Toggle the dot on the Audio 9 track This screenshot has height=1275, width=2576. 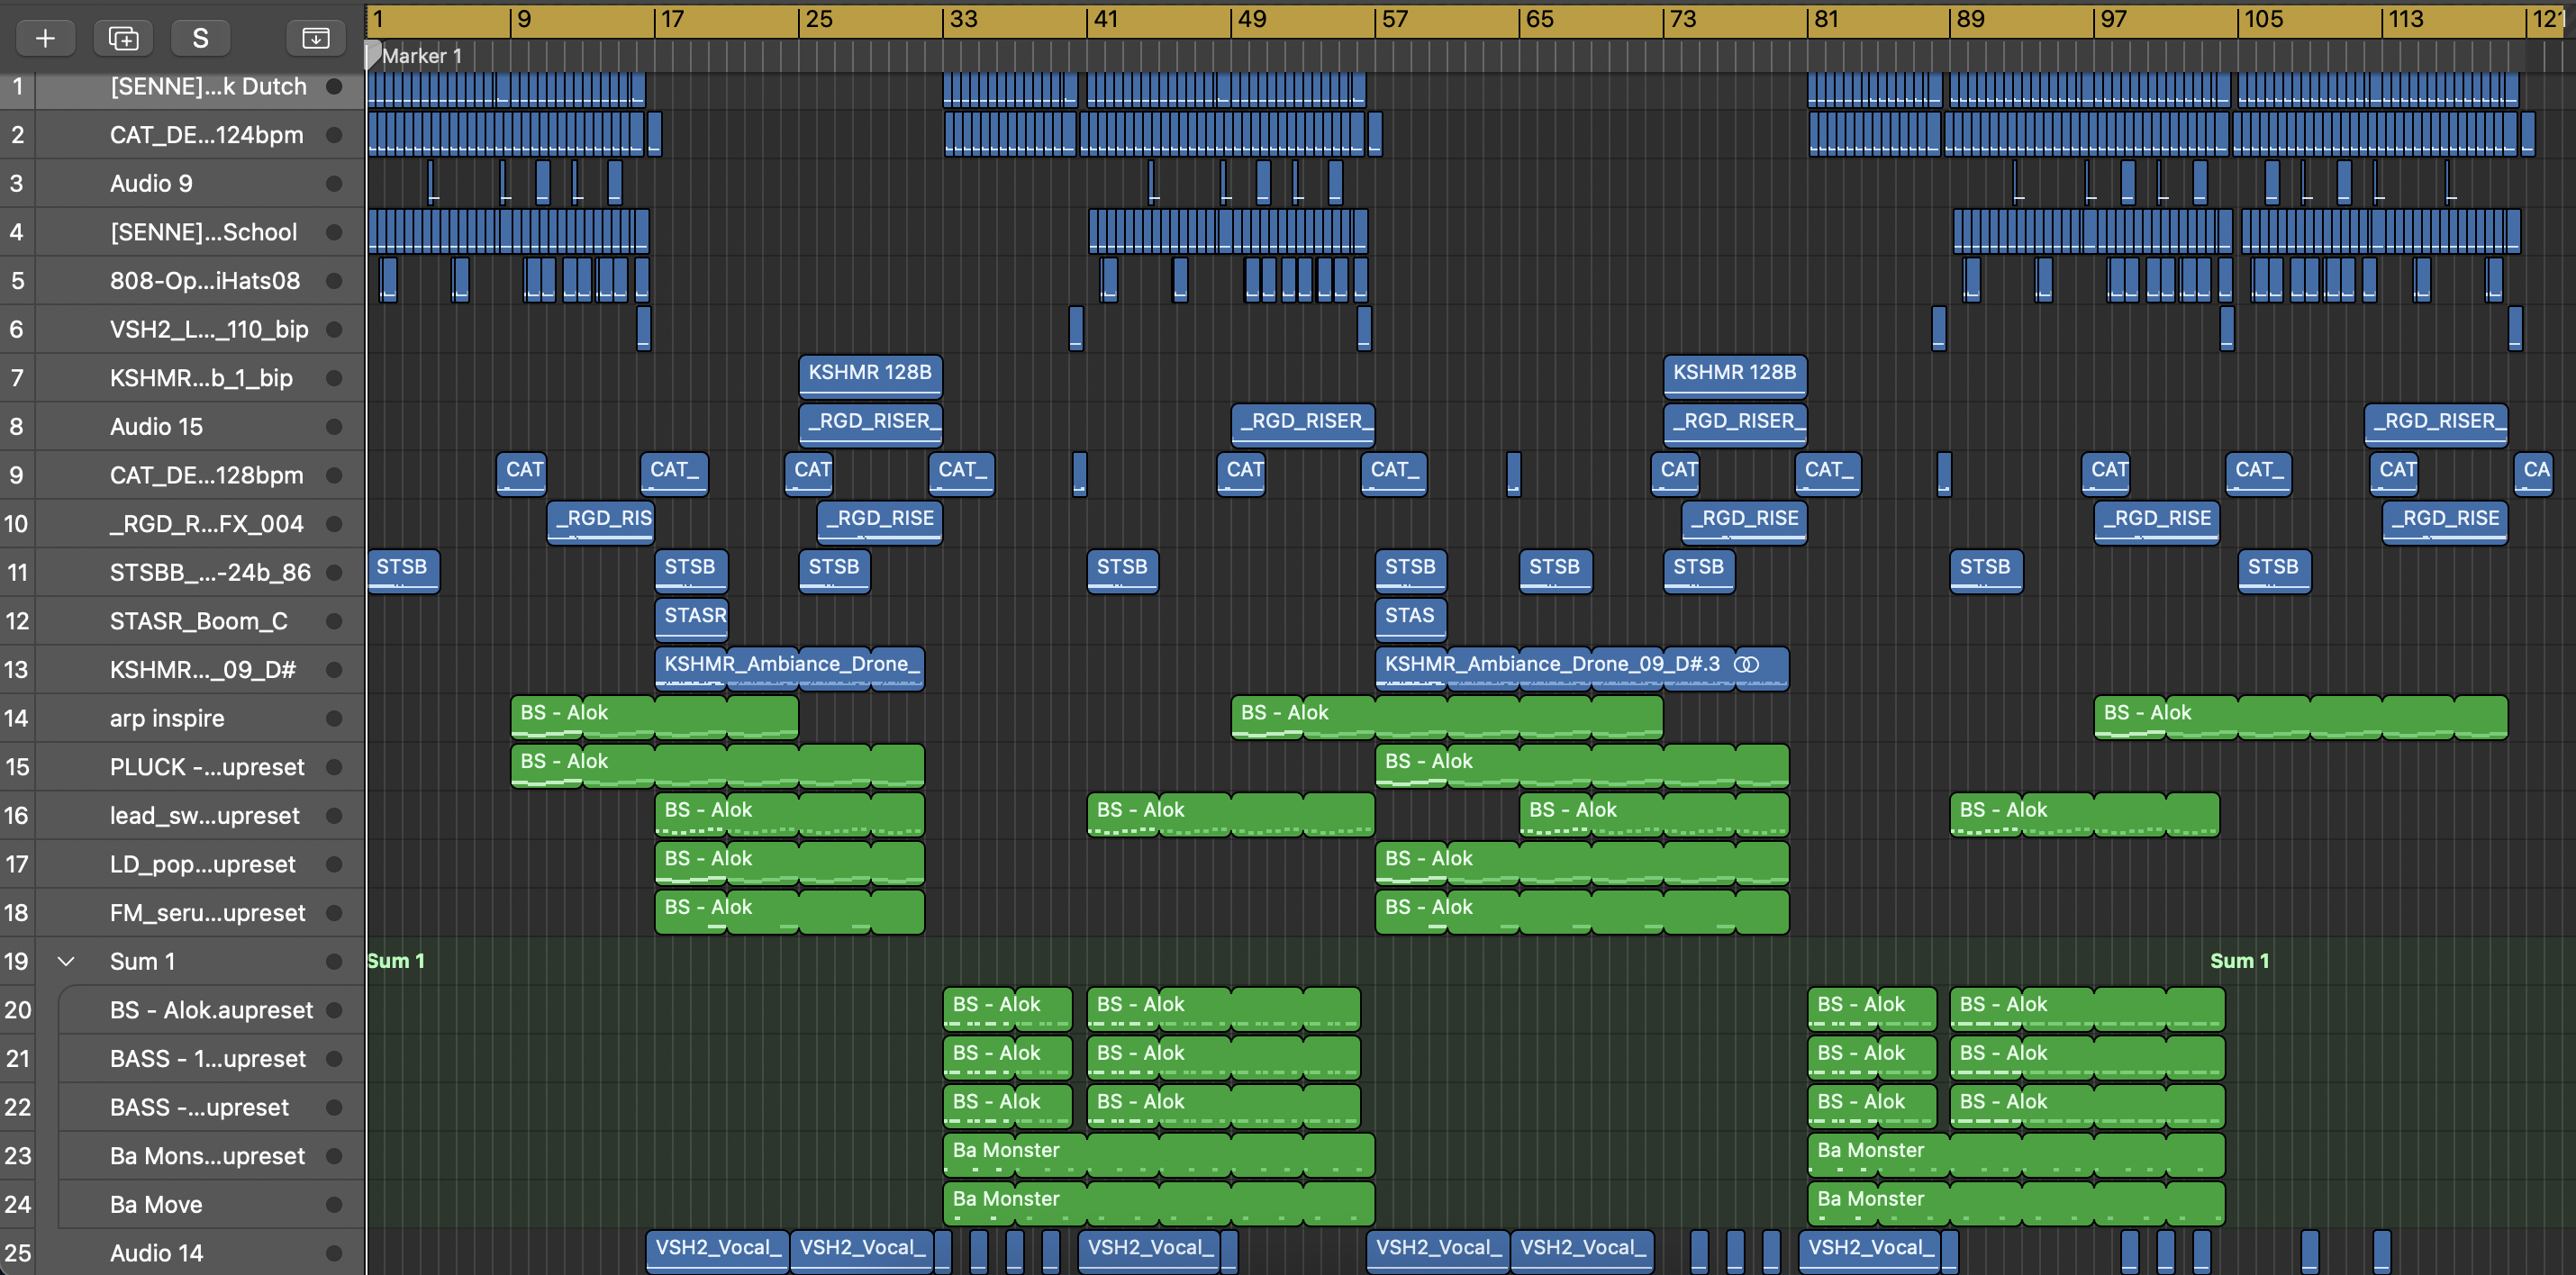click(x=334, y=183)
